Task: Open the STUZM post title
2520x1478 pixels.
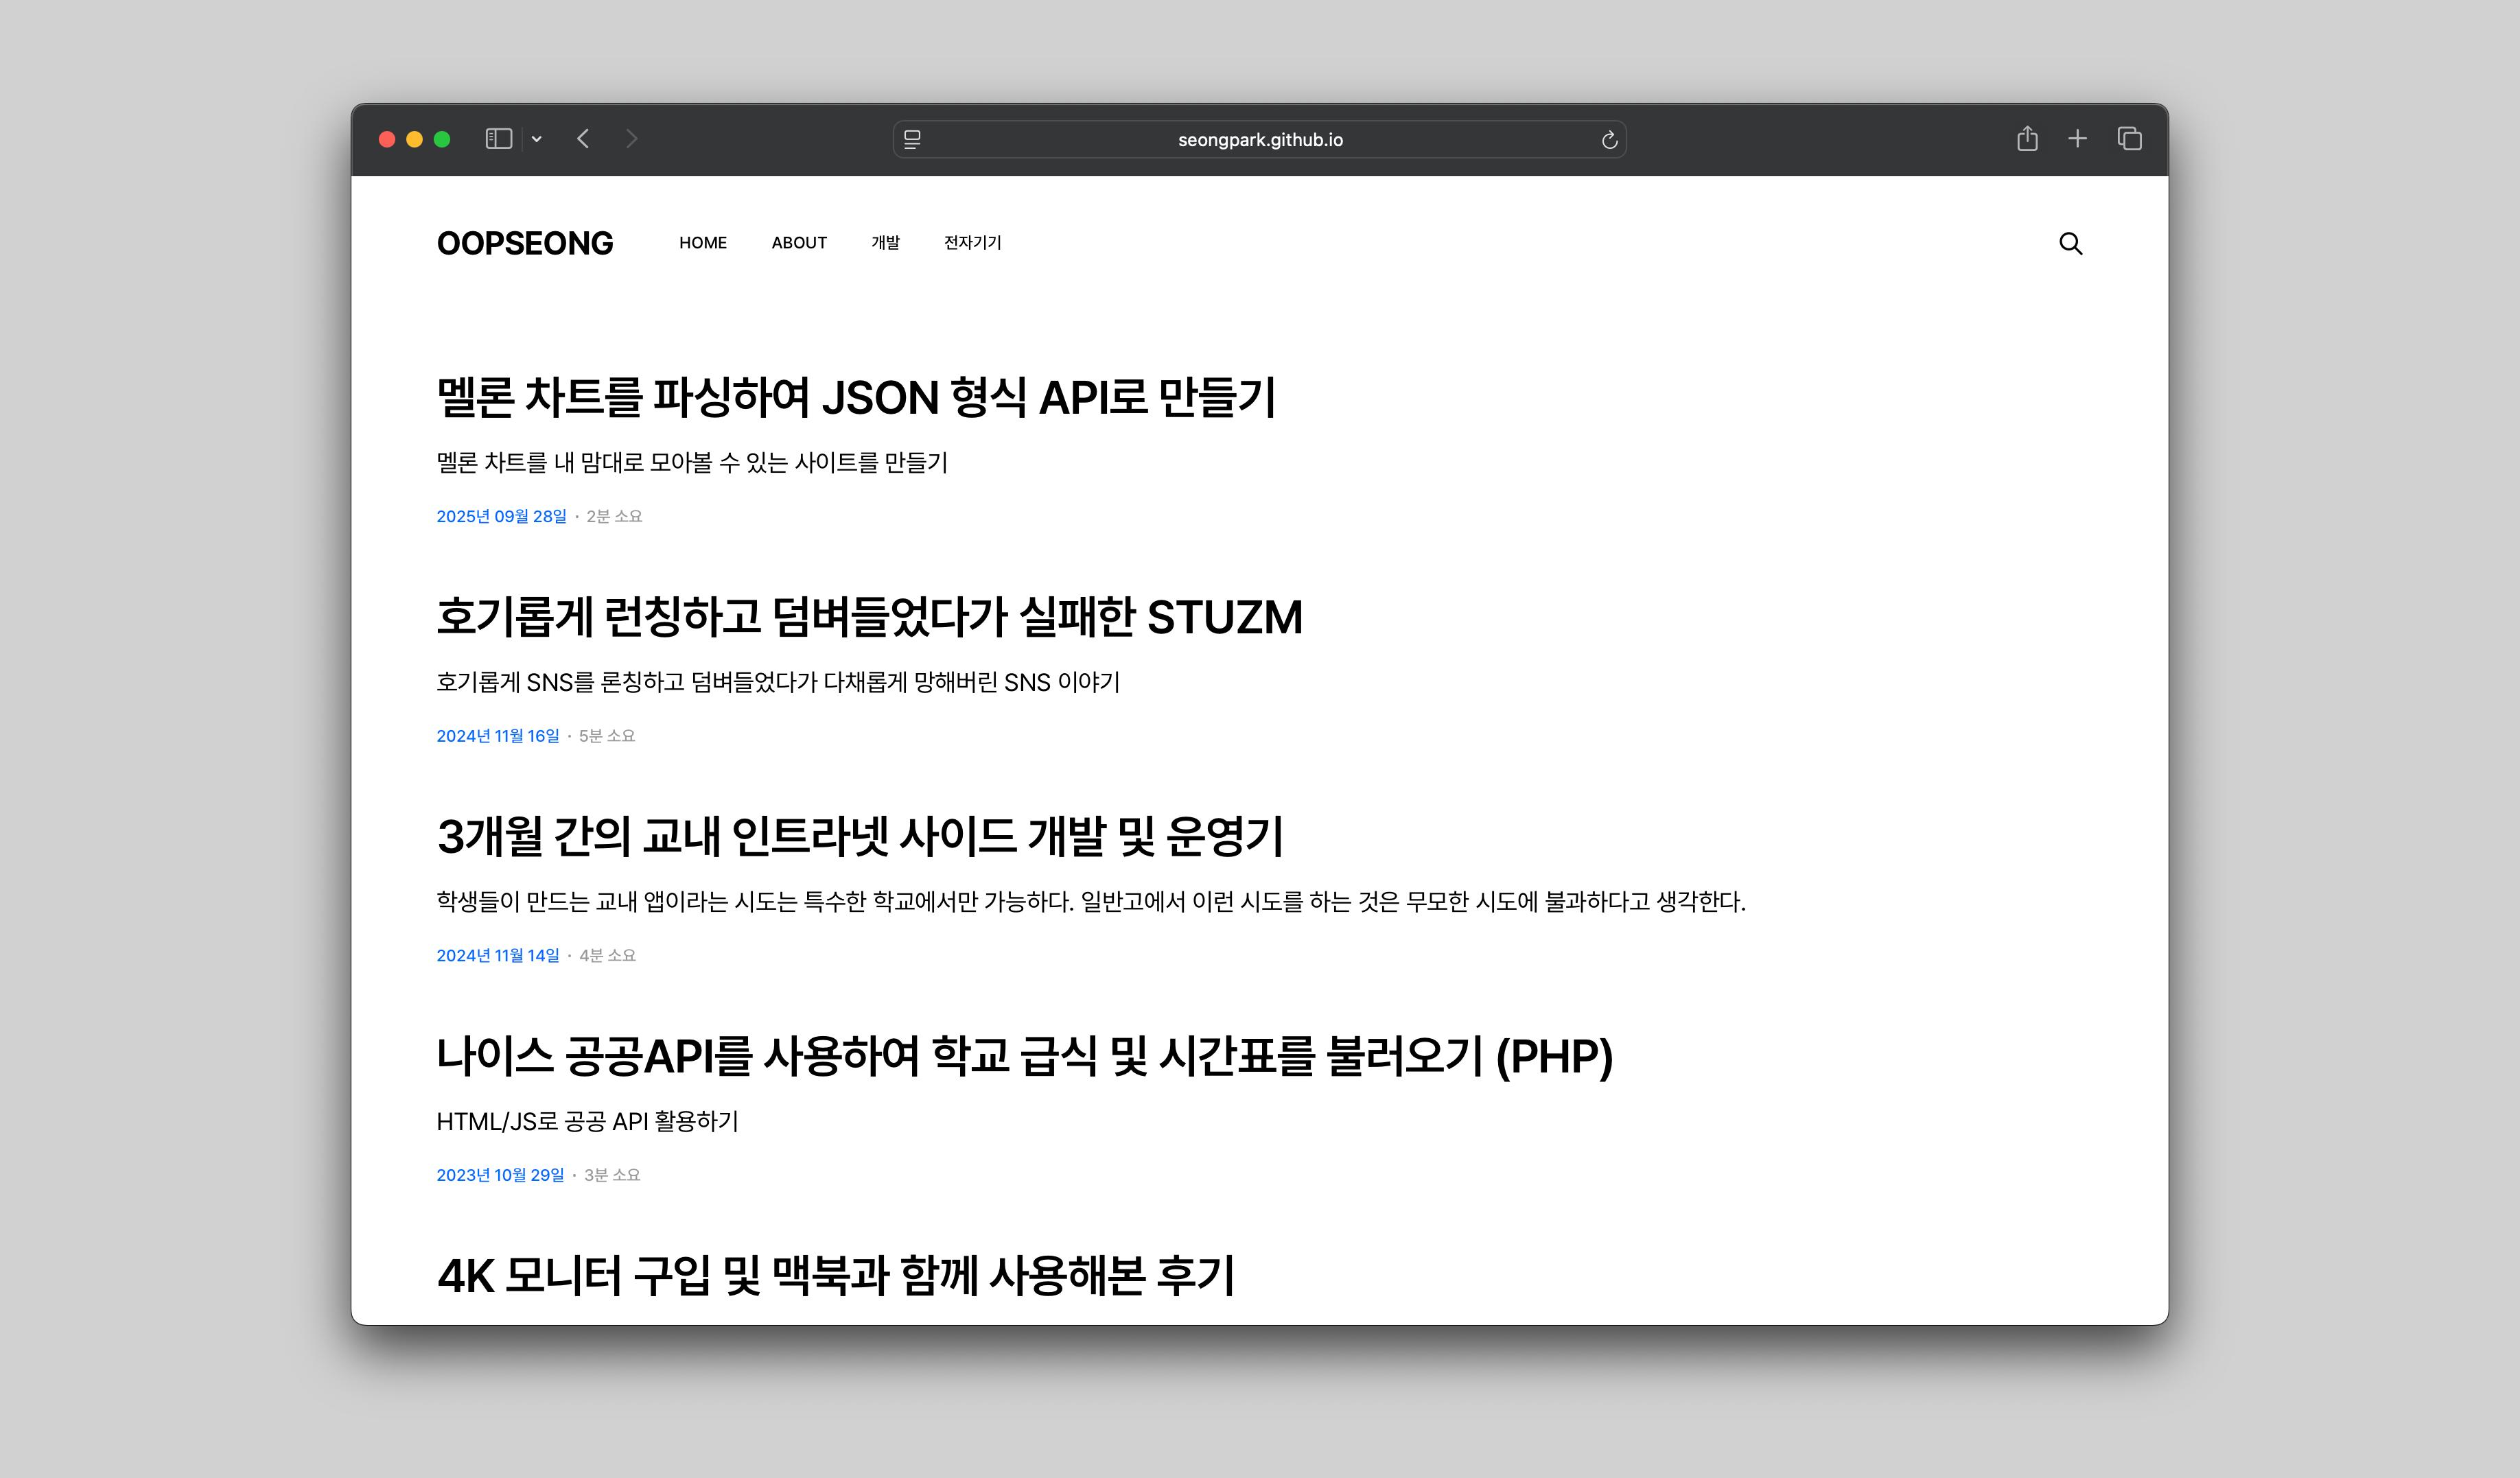Action: click(869, 617)
